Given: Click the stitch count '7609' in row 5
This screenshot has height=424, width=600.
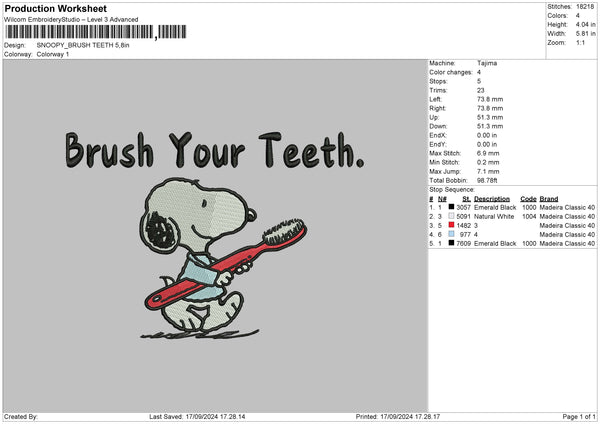Looking at the screenshot, I should click(x=463, y=243).
